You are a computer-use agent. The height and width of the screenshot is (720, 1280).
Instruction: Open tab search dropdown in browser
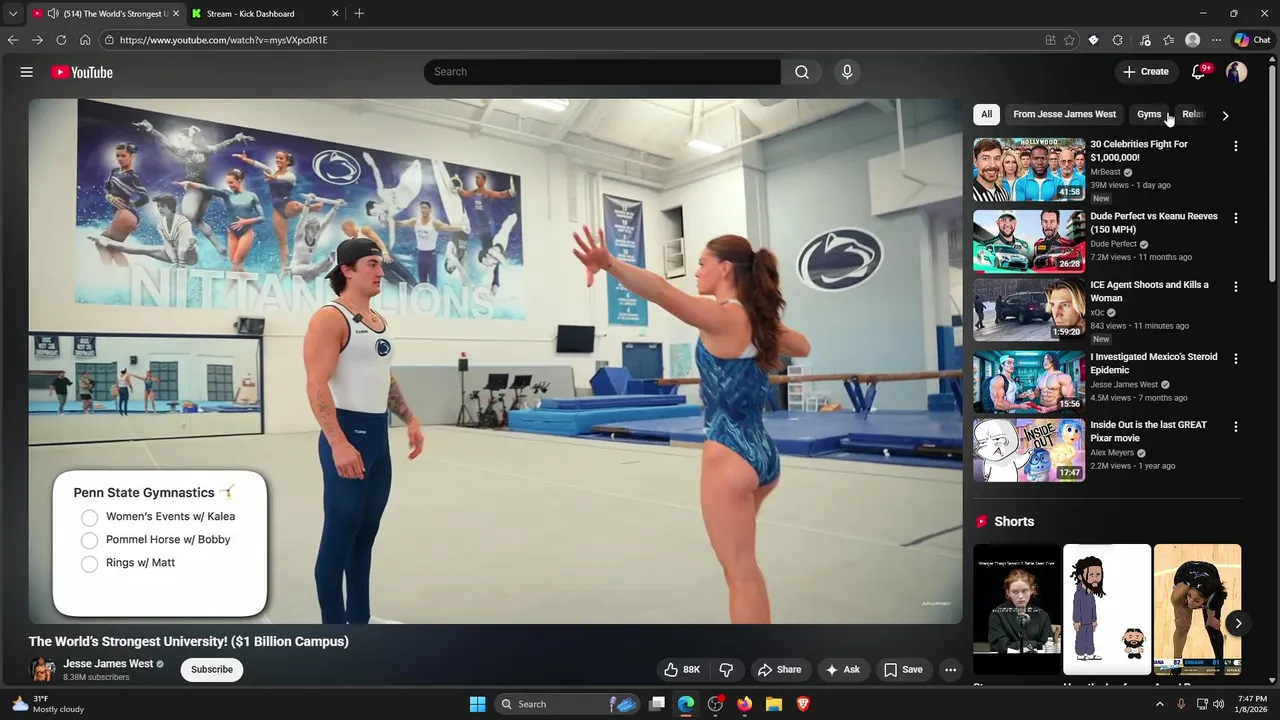[x=13, y=13]
